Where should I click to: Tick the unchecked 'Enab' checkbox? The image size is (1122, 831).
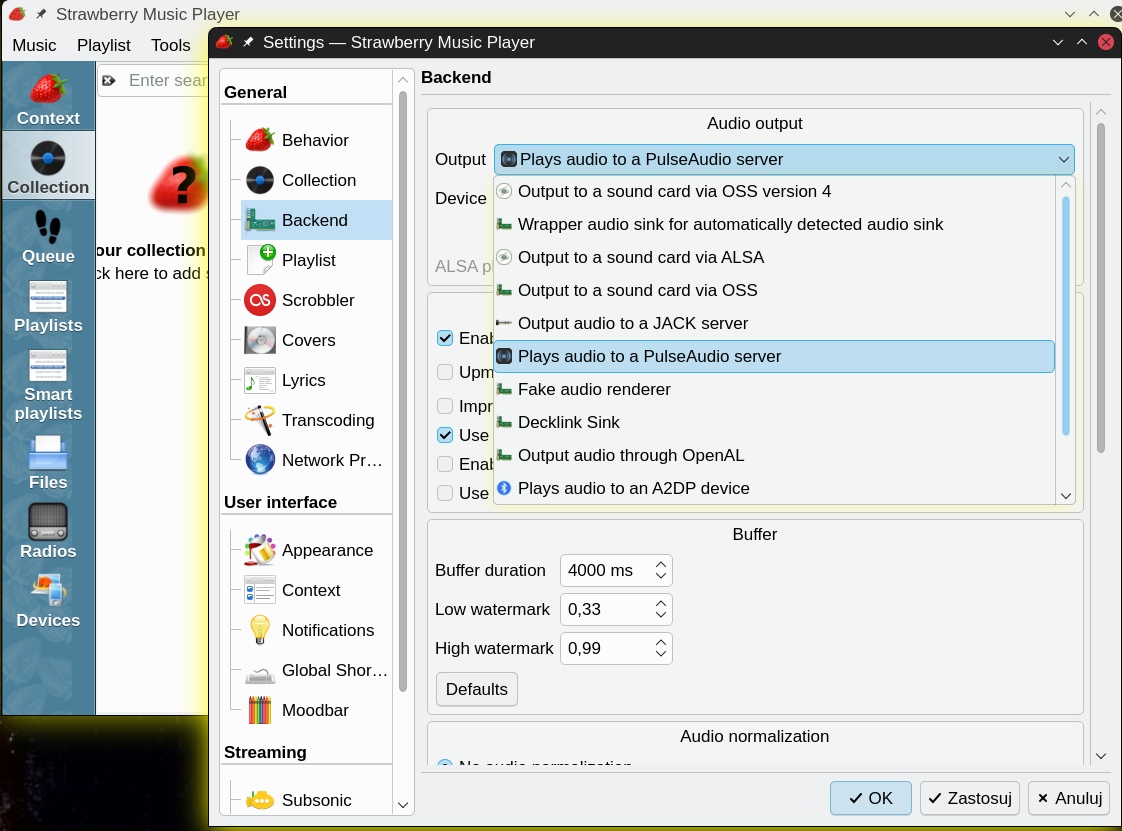pyautogui.click(x=445, y=464)
